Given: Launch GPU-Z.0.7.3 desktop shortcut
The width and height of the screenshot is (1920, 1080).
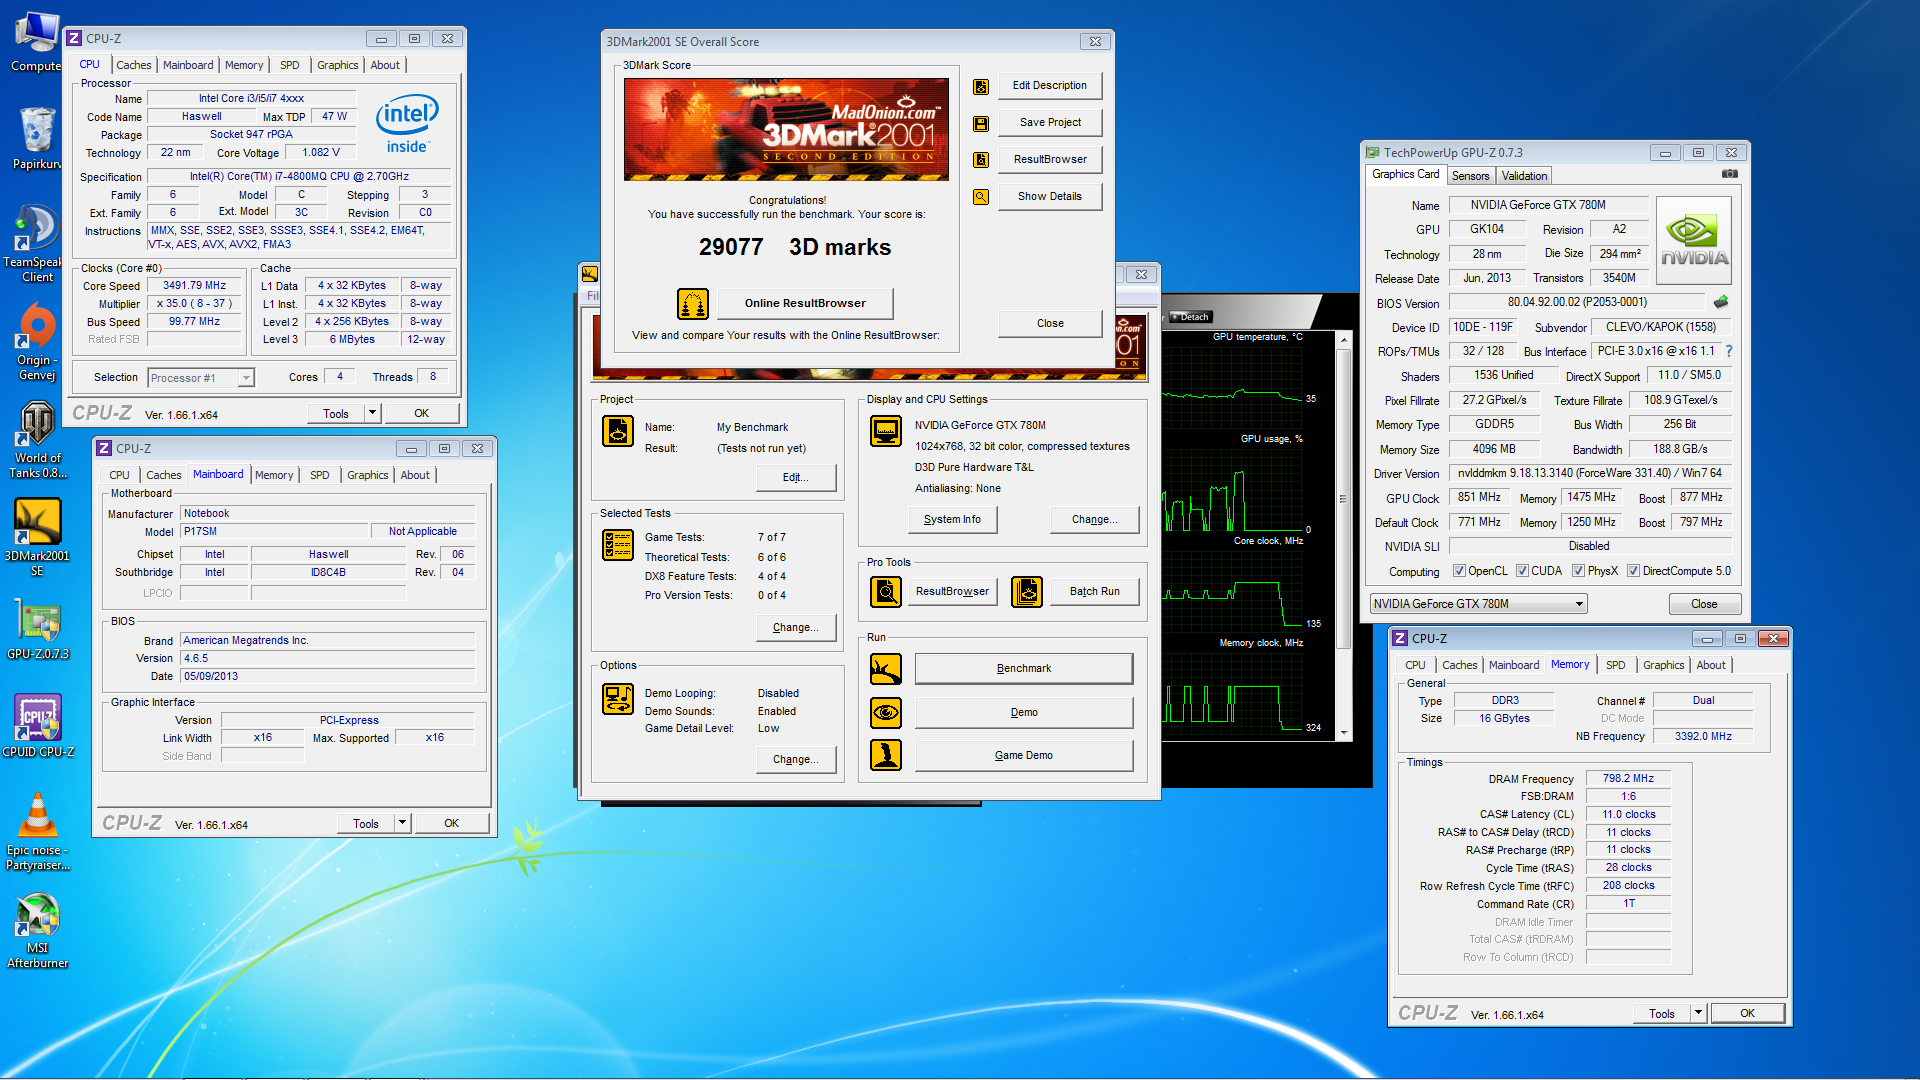Looking at the screenshot, I should pos(36,629).
